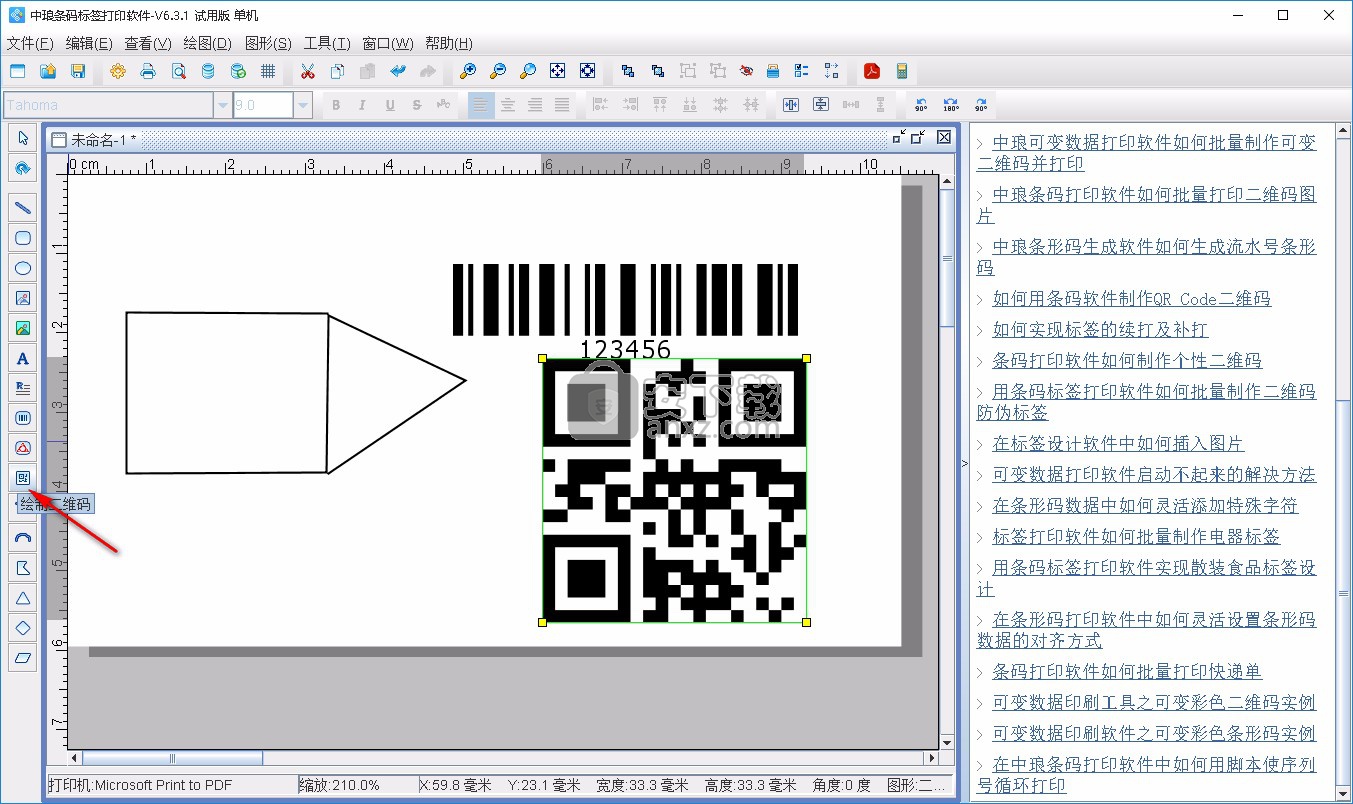Select the parallelogram shape tool

click(x=23, y=658)
